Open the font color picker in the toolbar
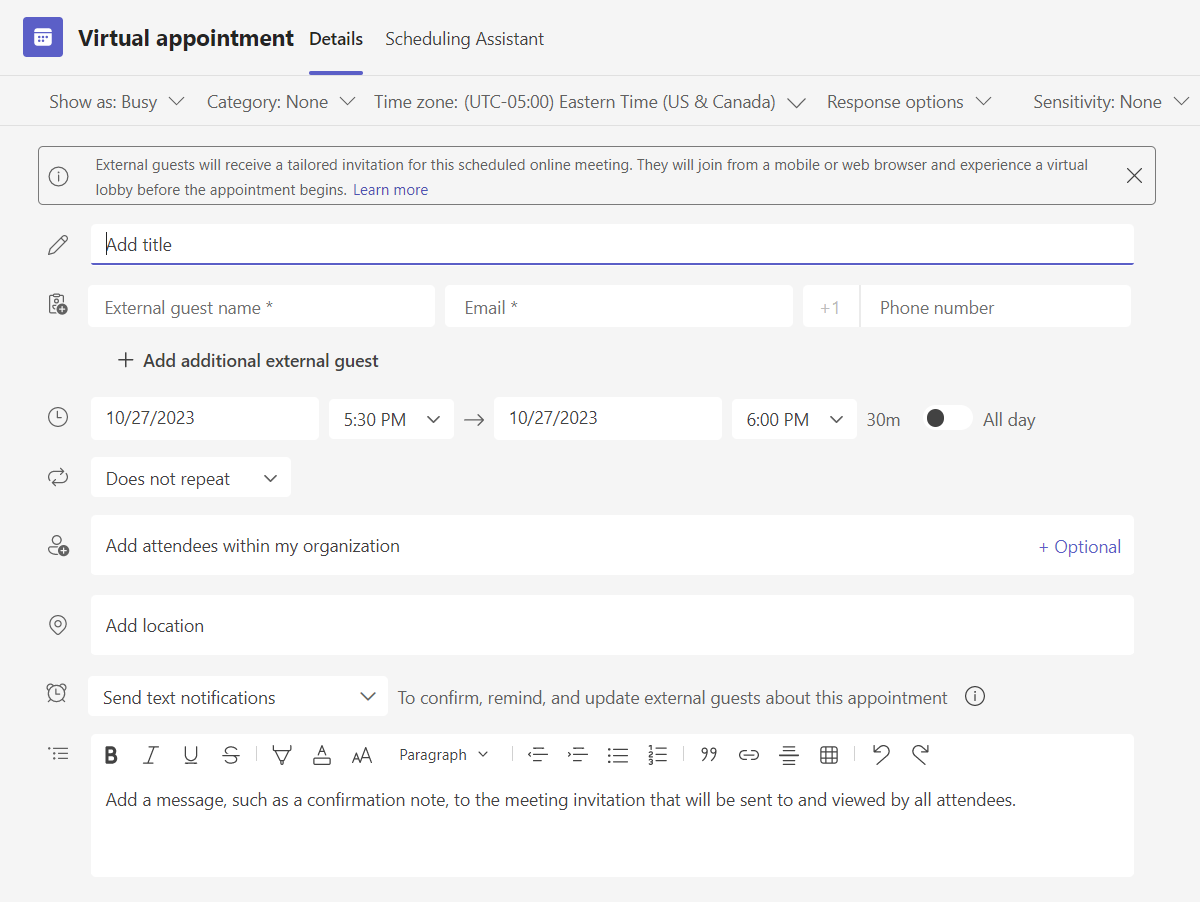This screenshot has width=1200, height=902. point(322,755)
